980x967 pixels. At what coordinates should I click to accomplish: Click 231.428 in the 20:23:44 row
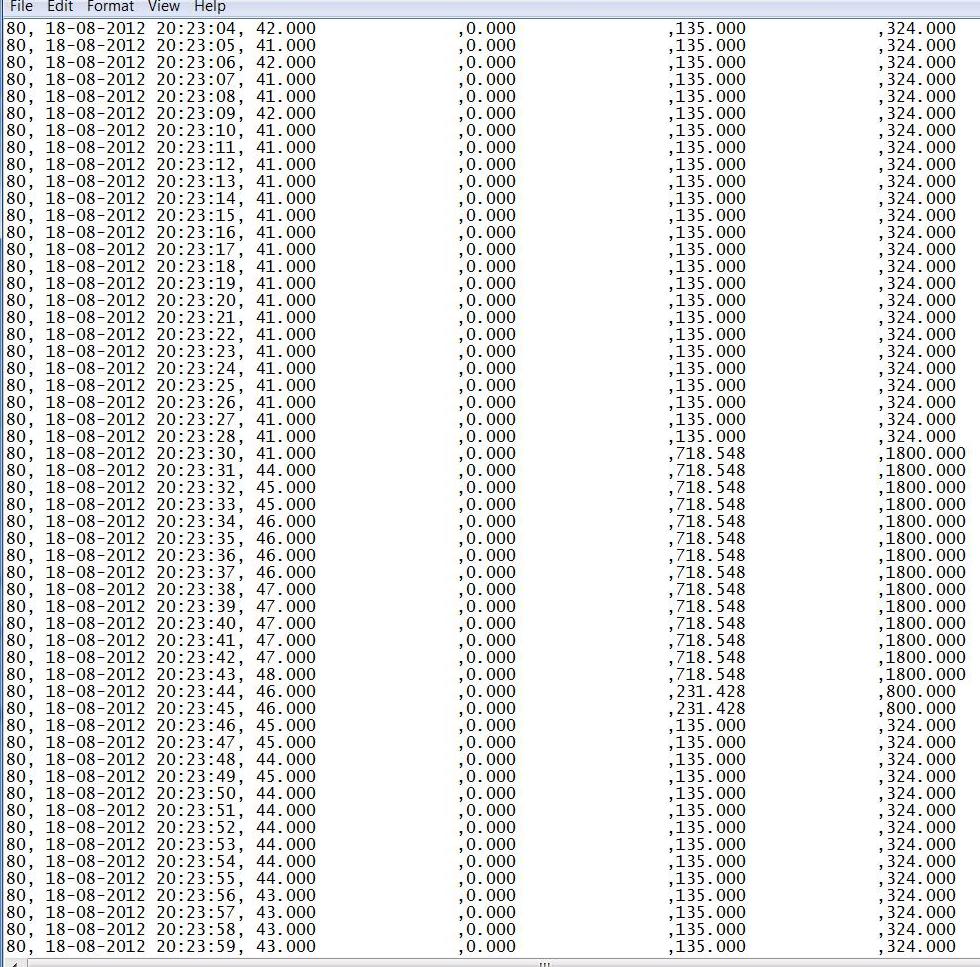(711, 691)
